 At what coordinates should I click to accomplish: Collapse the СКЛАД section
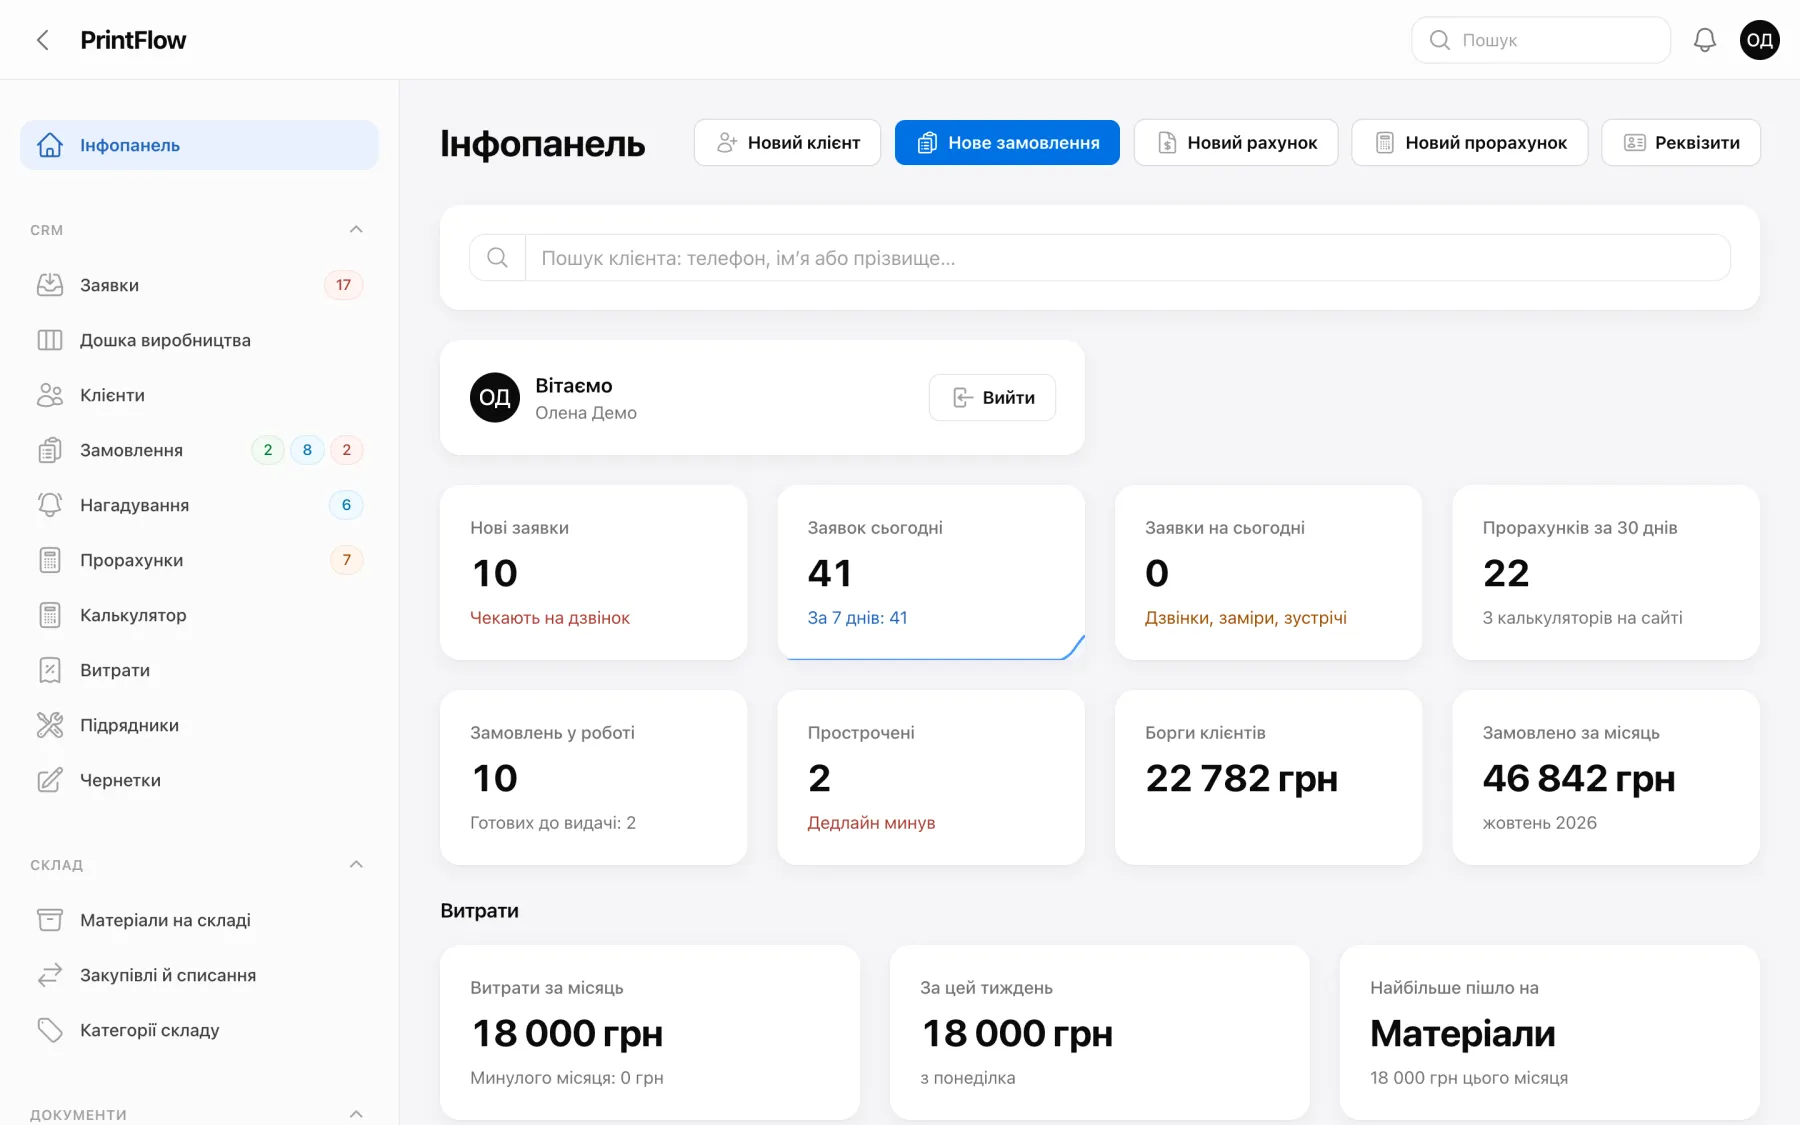tap(356, 865)
